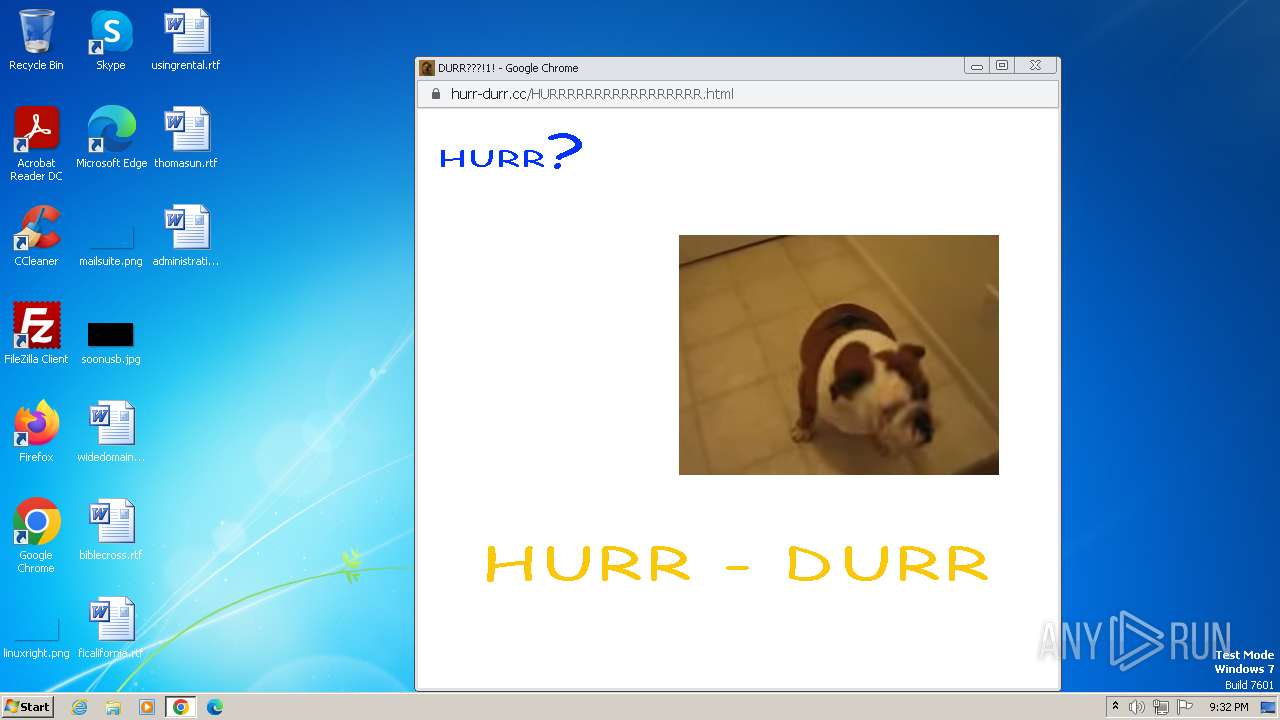The height and width of the screenshot is (720, 1280).
Task: Click the blue HURR? text
Action: point(510,154)
